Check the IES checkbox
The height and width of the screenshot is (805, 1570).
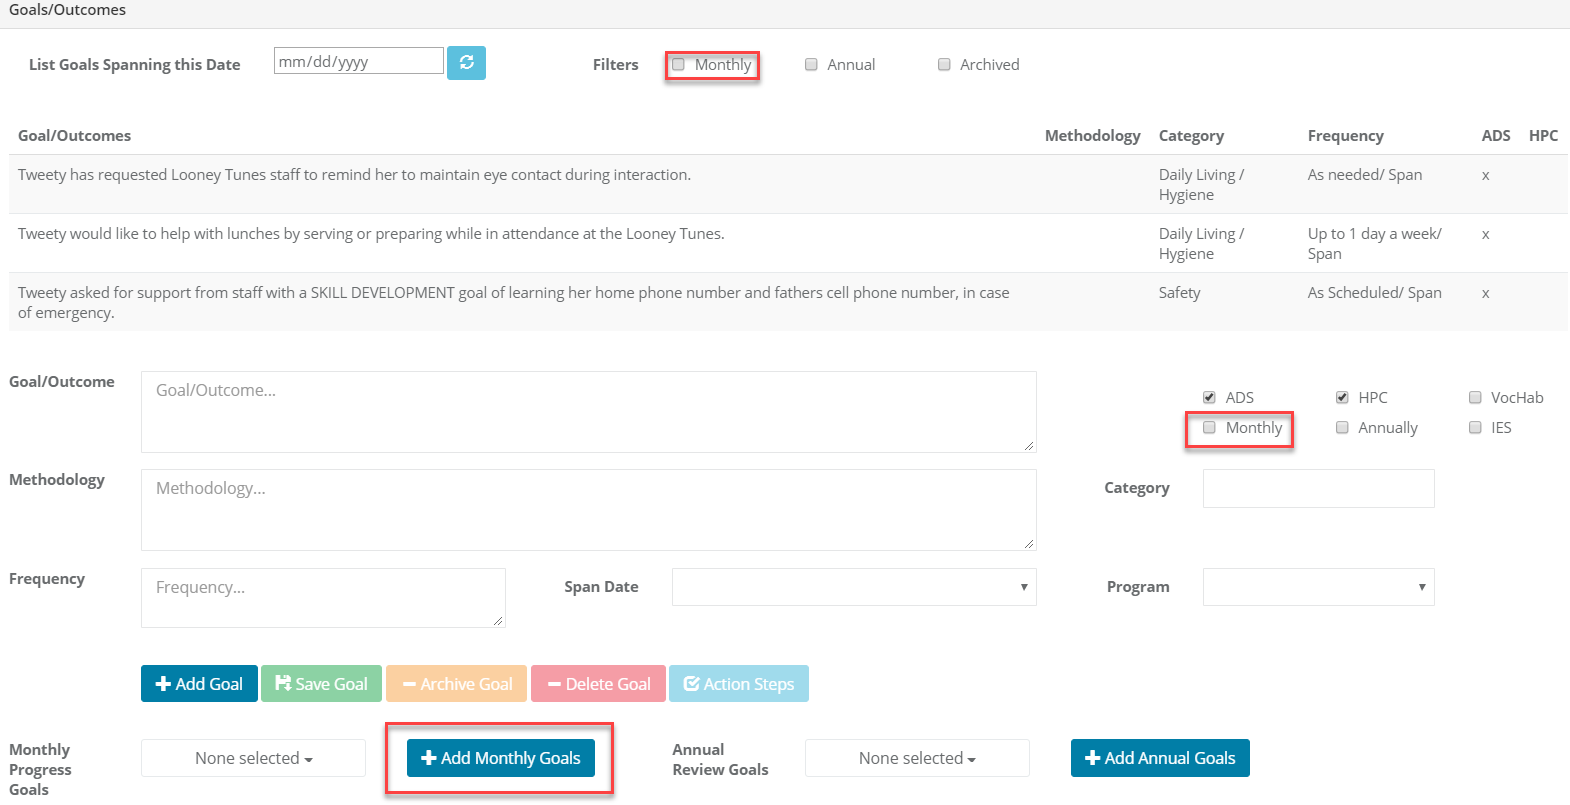1475,428
